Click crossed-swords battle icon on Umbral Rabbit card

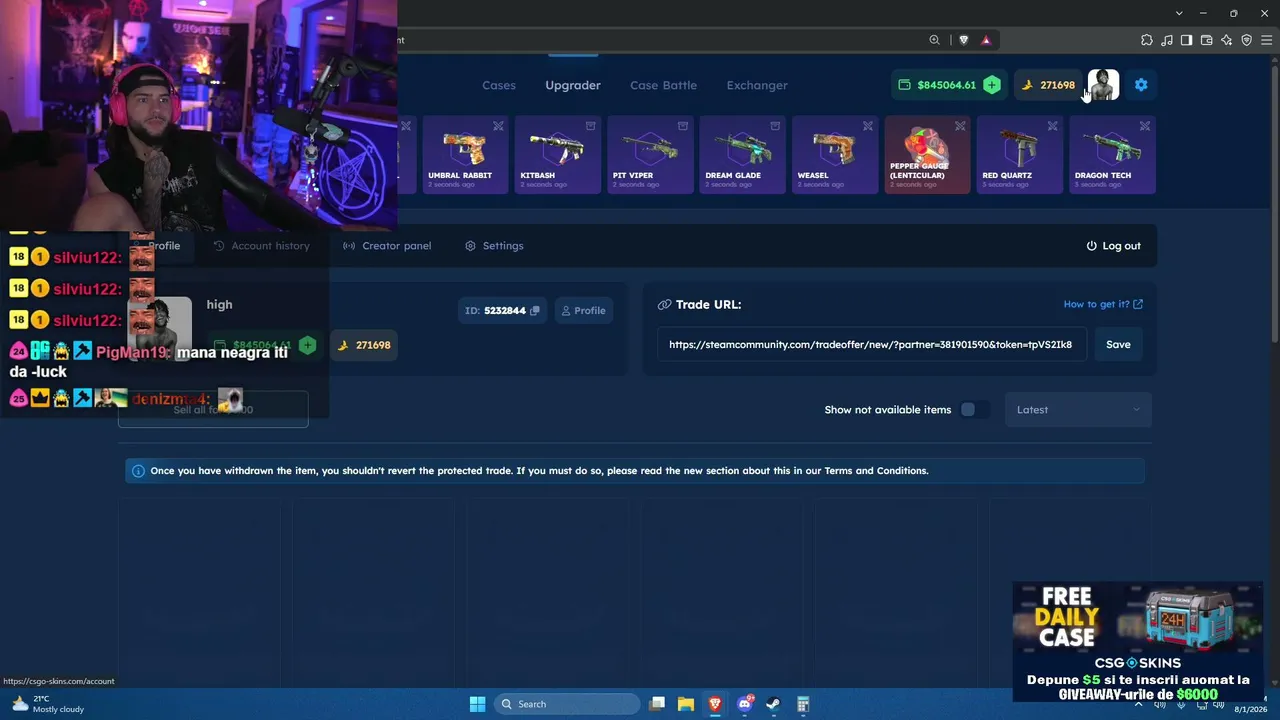coord(498,126)
